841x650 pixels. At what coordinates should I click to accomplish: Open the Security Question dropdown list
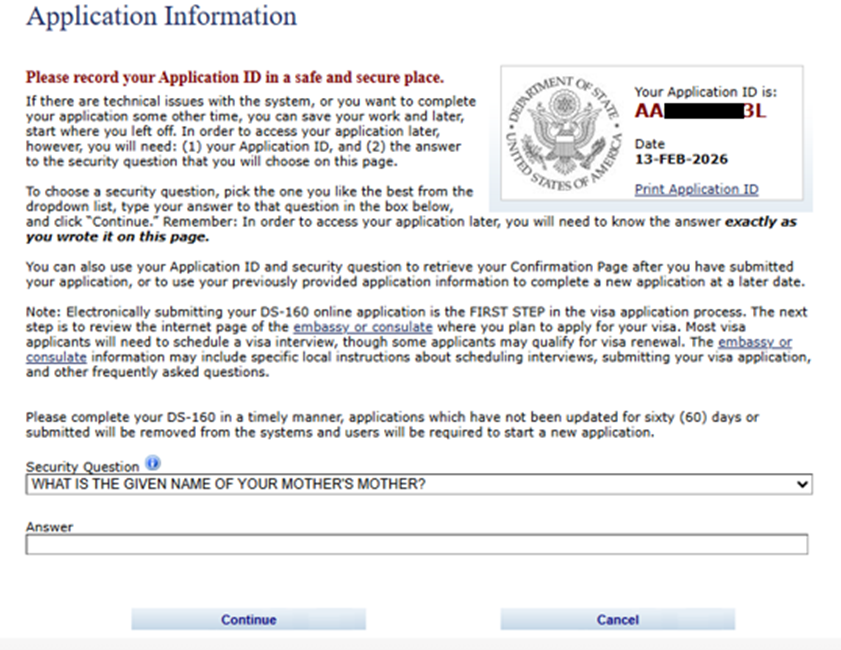click(418, 484)
